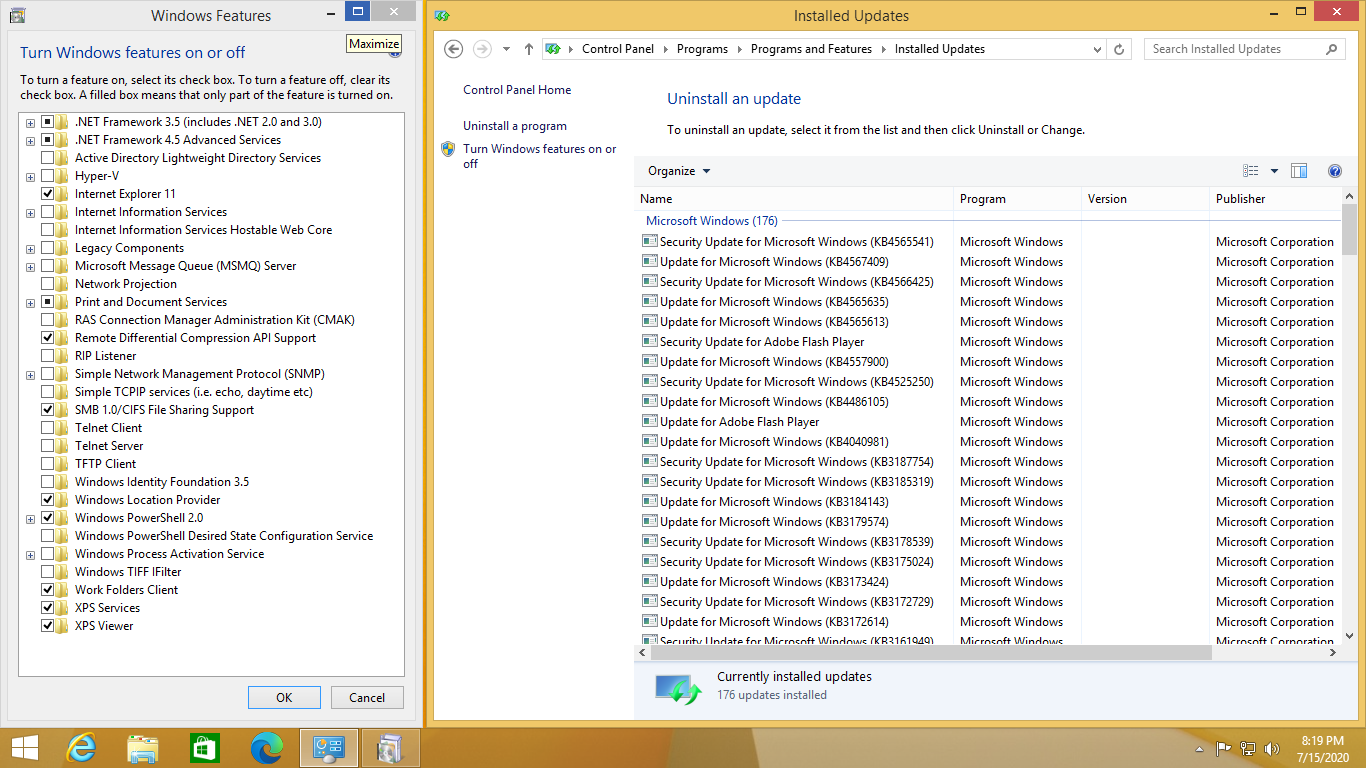Toggle Work Folders Client checkbox
The width and height of the screenshot is (1366, 768).
(x=48, y=590)
